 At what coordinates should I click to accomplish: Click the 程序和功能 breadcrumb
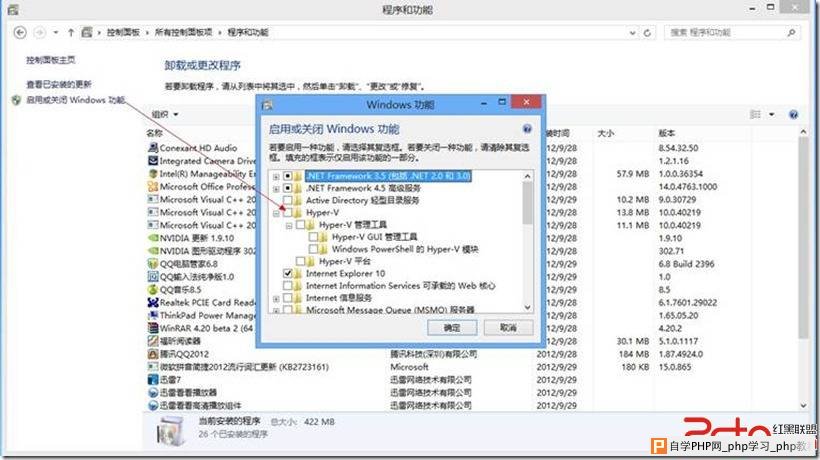248,32
